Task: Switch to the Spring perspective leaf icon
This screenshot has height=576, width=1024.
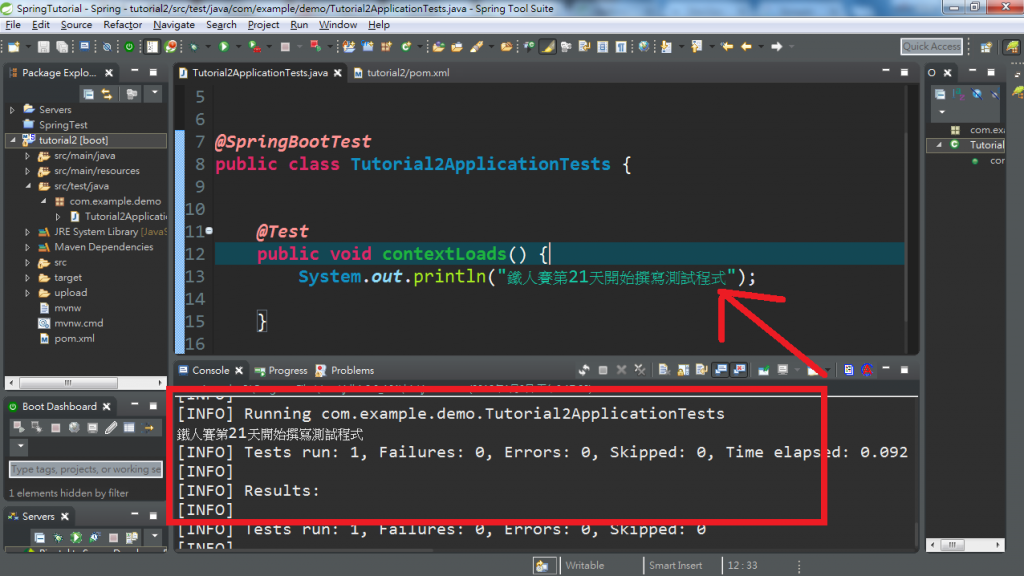Action: pyautogui.click(x=1012, y=46)
